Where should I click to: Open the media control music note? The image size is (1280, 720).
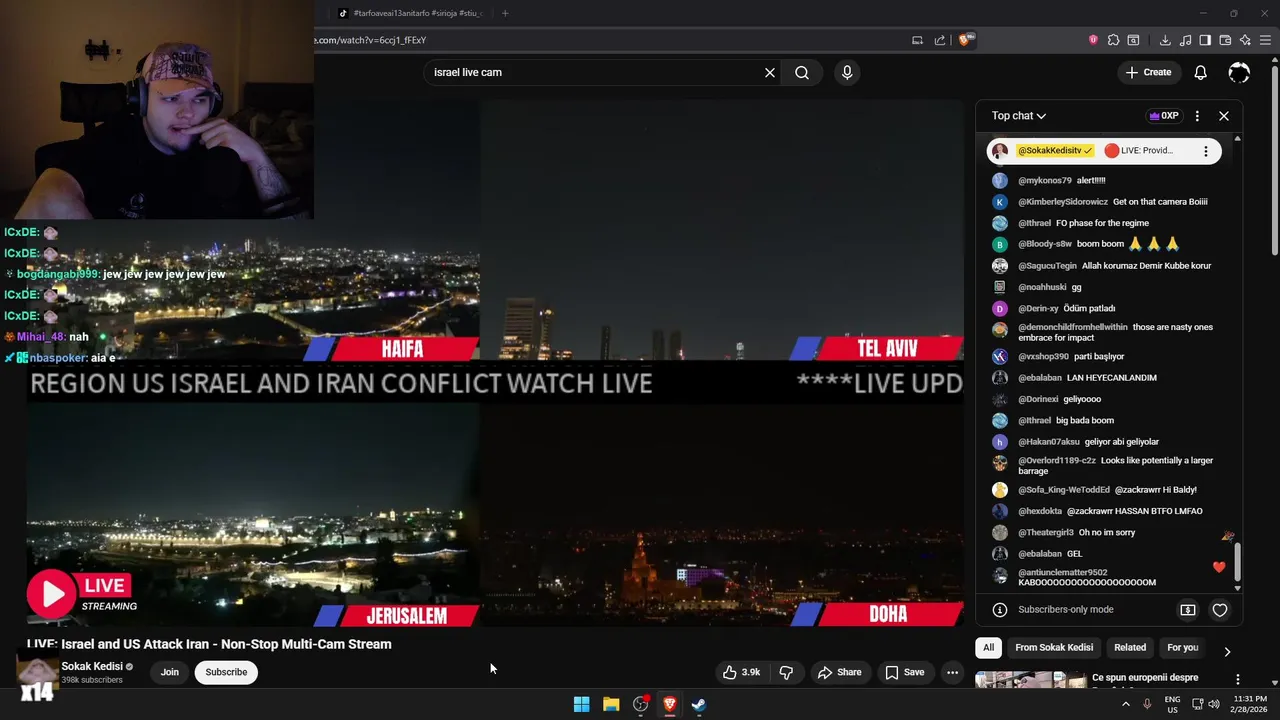click(x=1185, y=40)
